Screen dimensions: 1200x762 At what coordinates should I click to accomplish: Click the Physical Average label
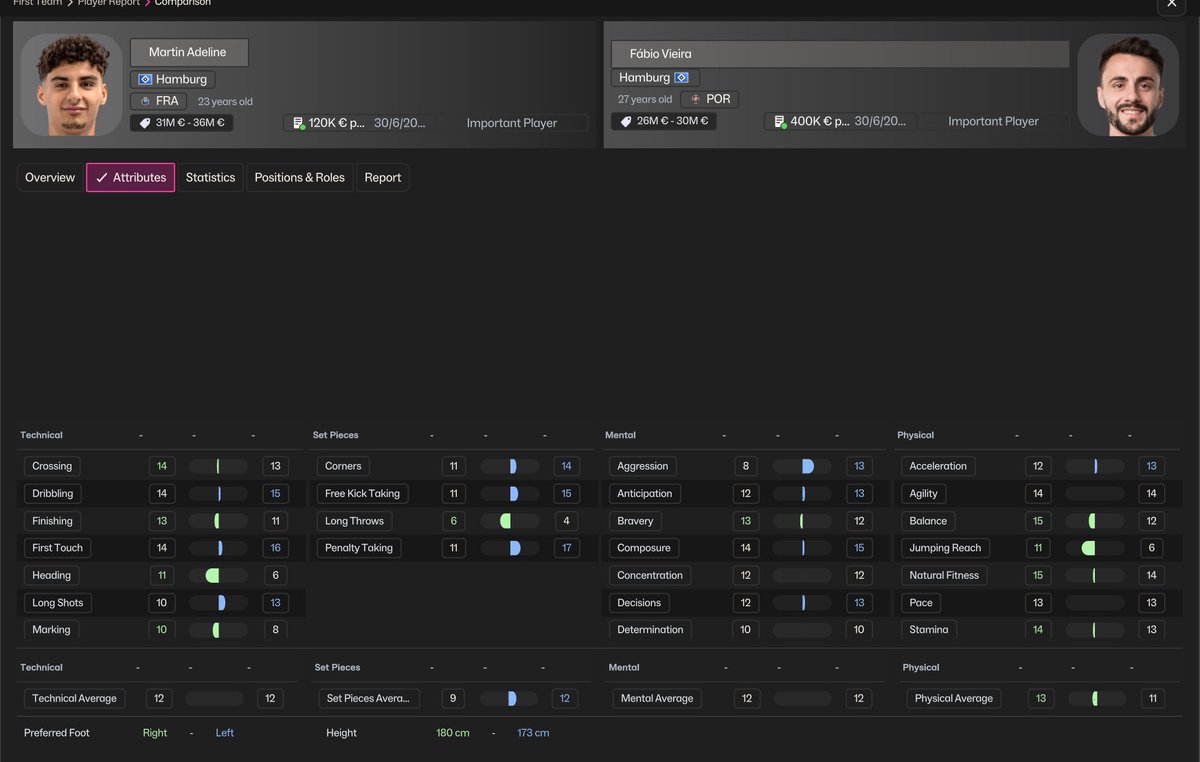click(954, 698)
